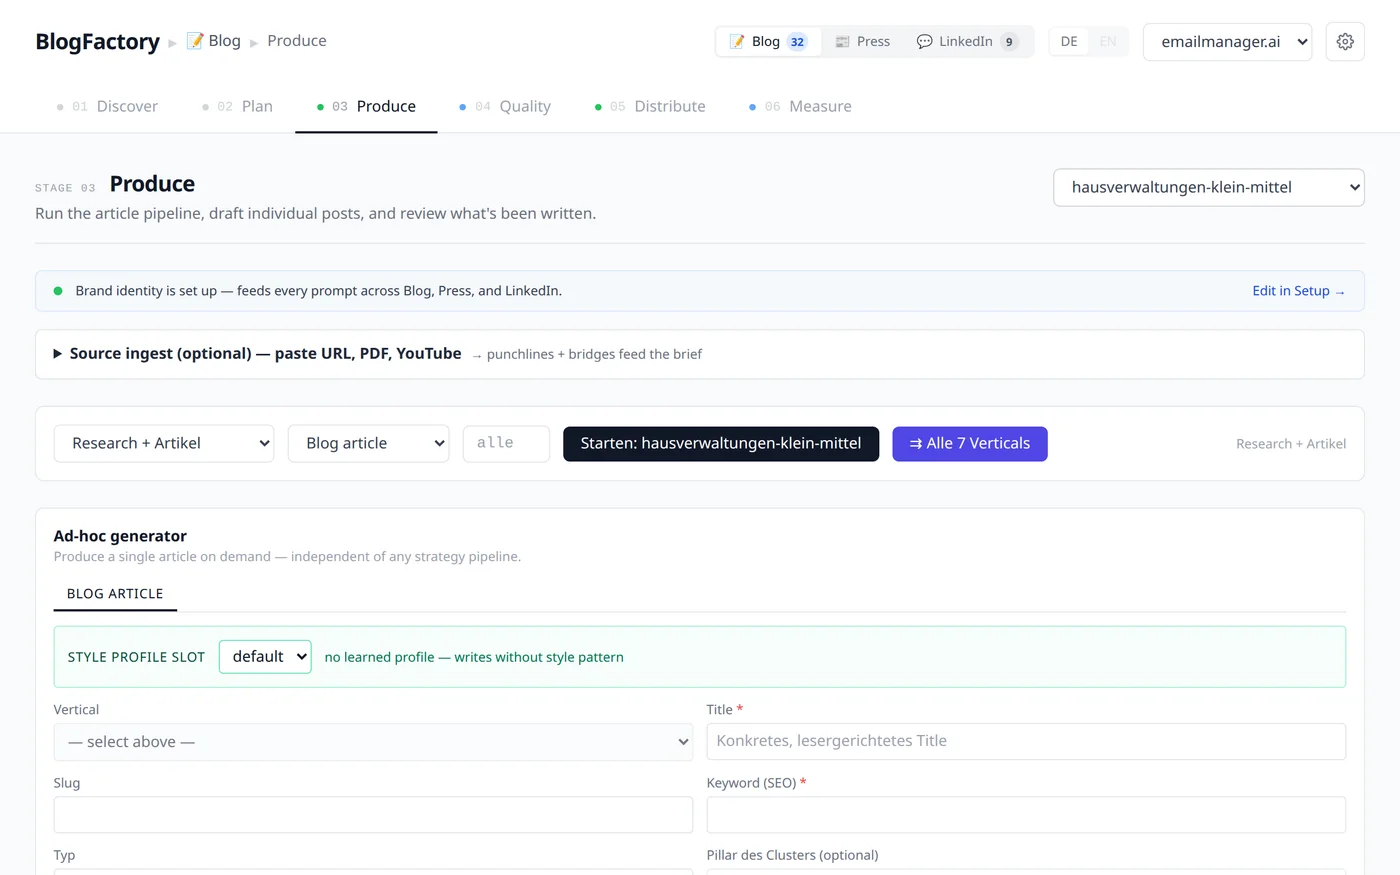Set language to EN
Image resolution: width=1400 pixels, height=875 pixels.
[x=1108, y=42]
